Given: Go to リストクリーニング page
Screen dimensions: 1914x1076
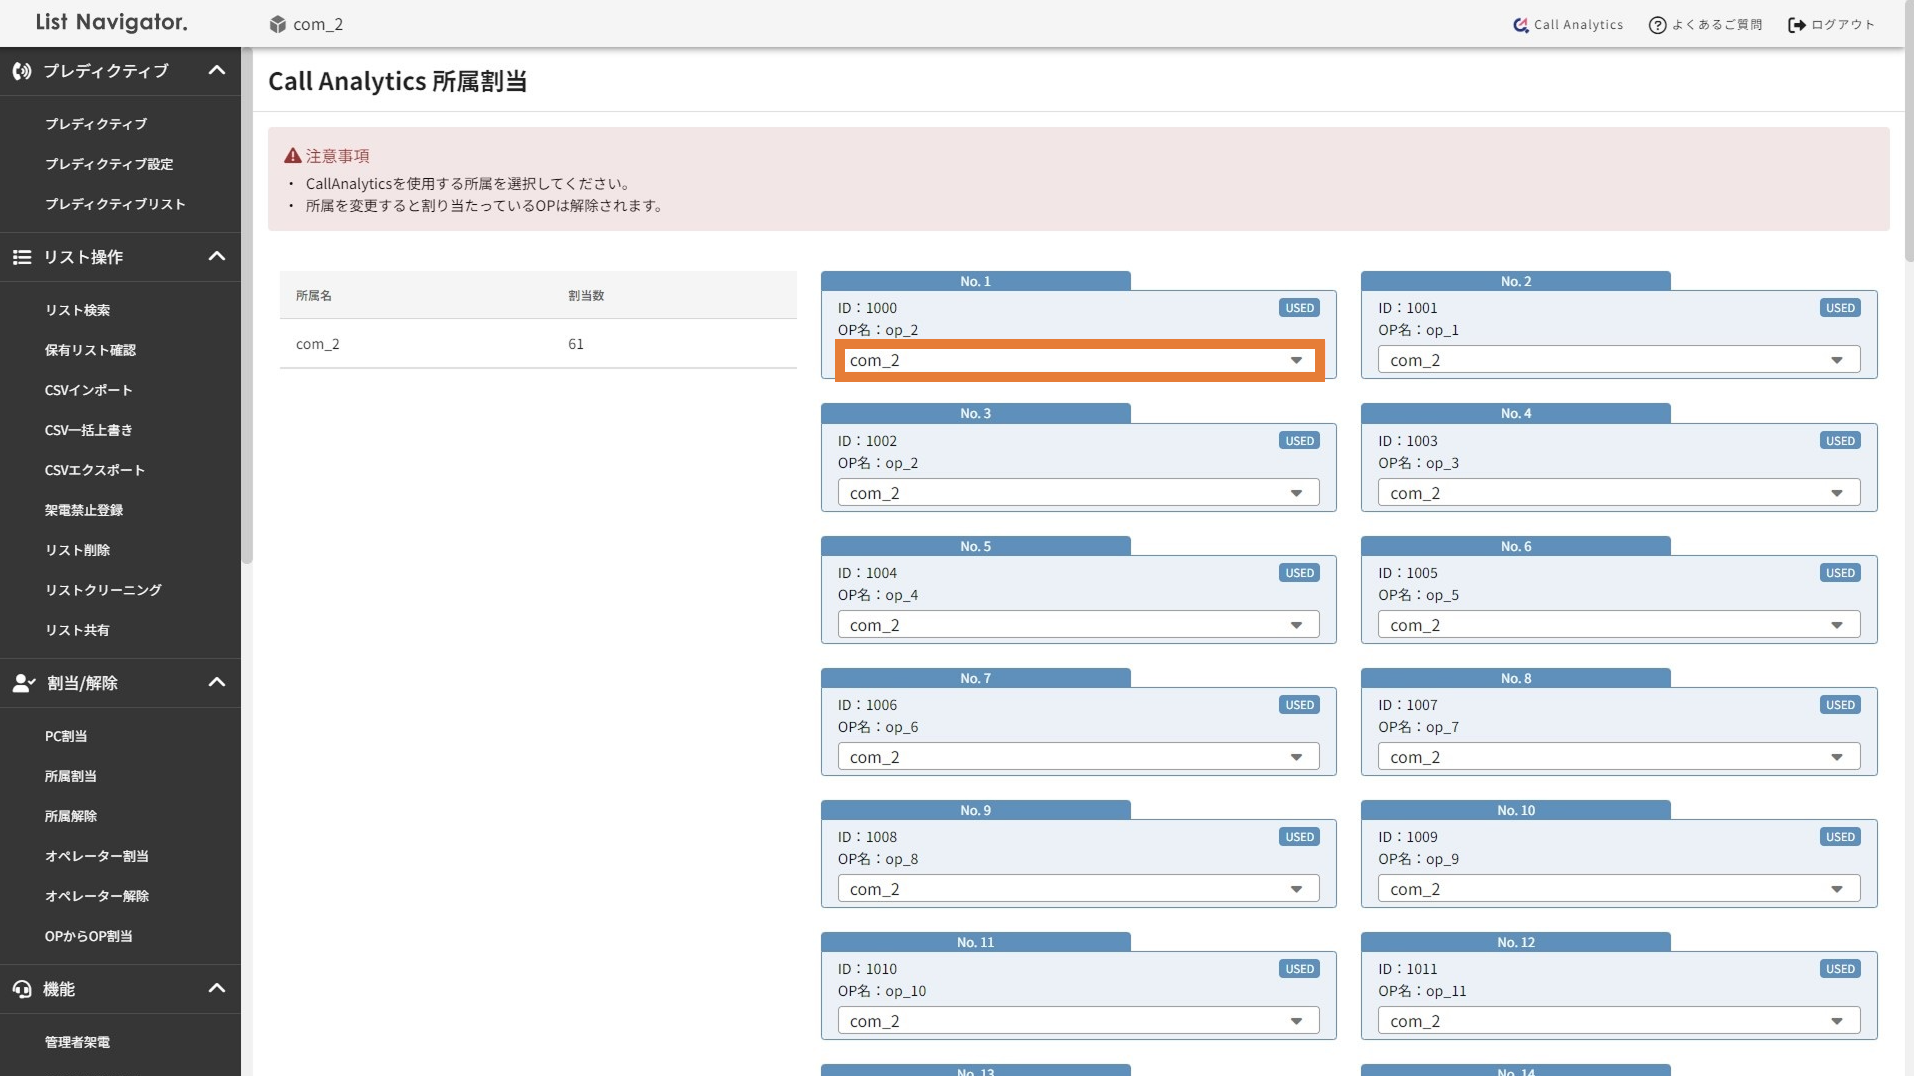Looking at the screenshot, I should pos(103,590).
